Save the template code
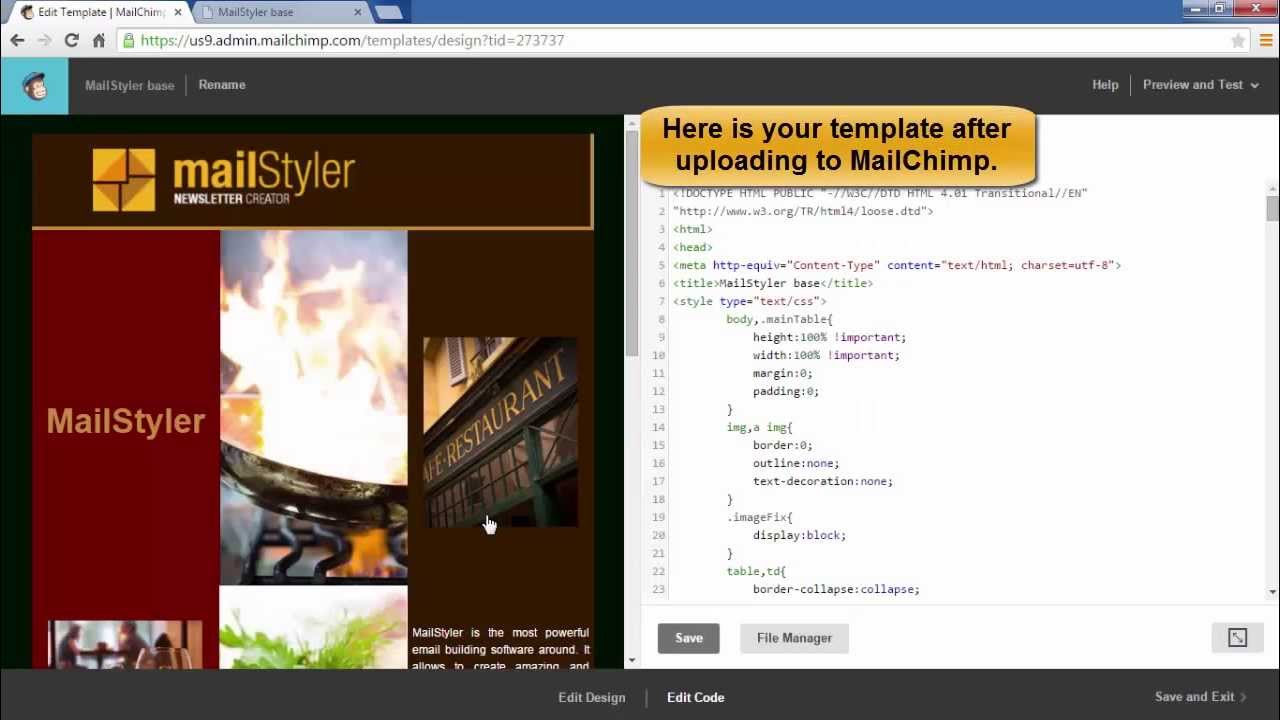The image size is (1280, 720). point(689,638)
